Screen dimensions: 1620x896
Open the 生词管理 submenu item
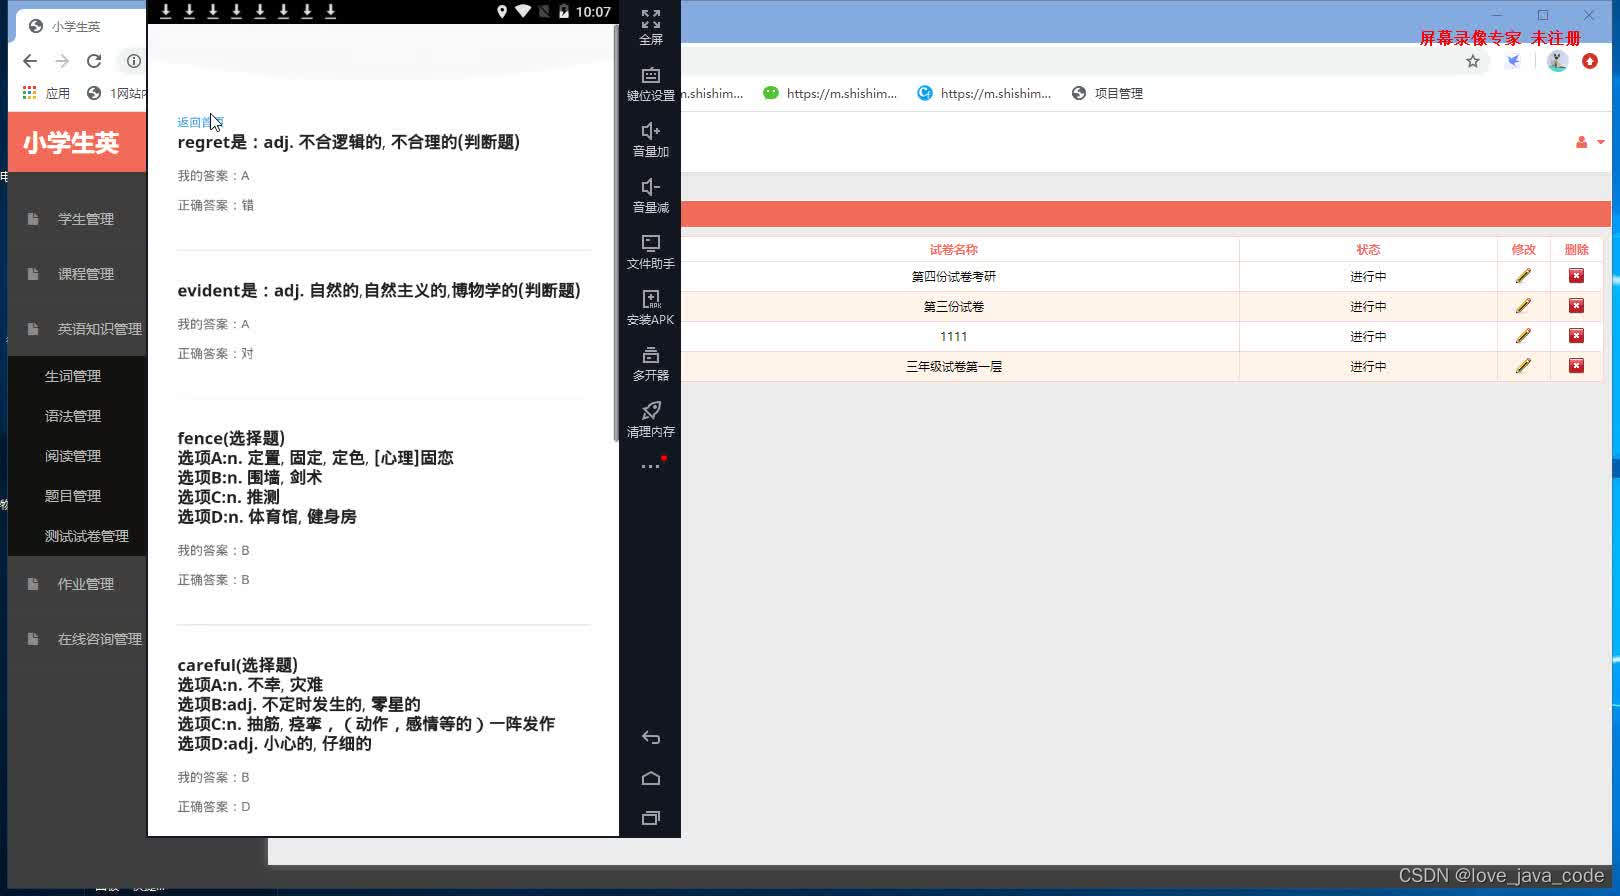[73, 376]
